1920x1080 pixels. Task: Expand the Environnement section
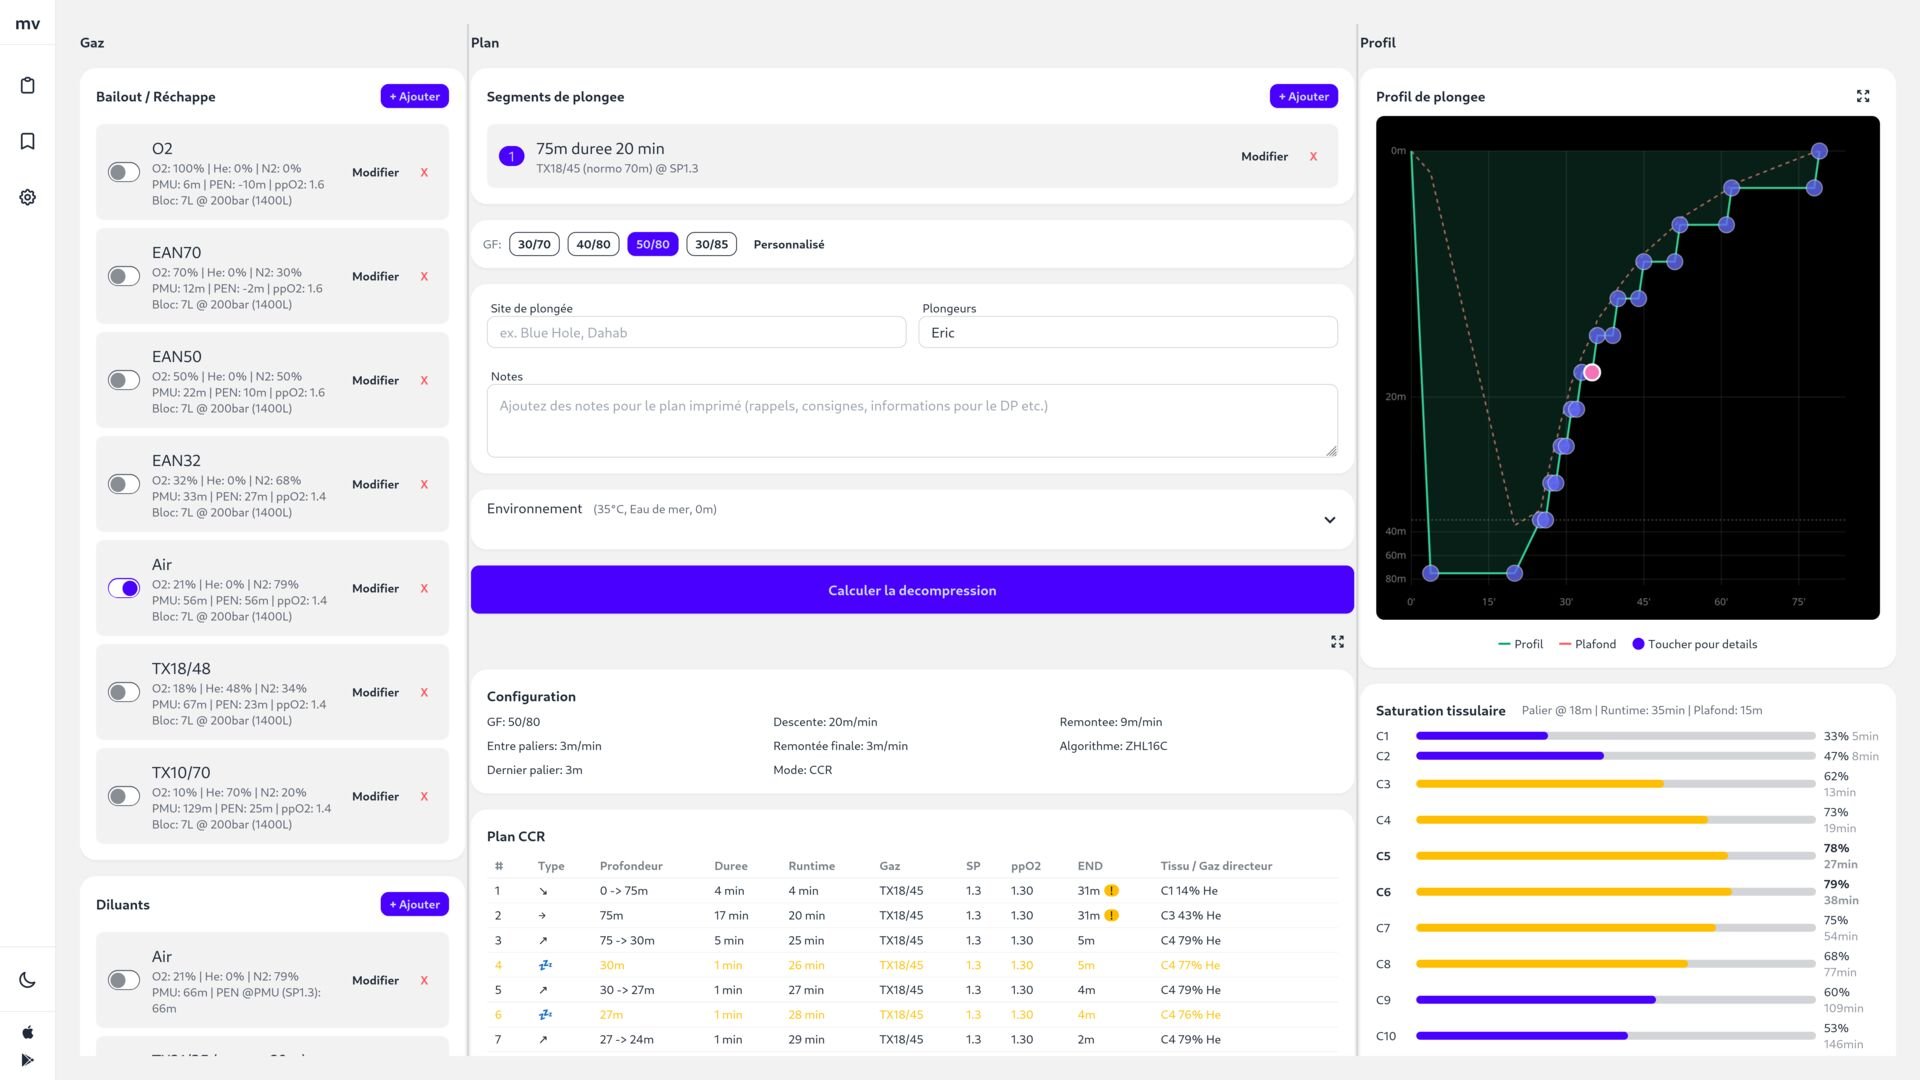pos(1329,519)
